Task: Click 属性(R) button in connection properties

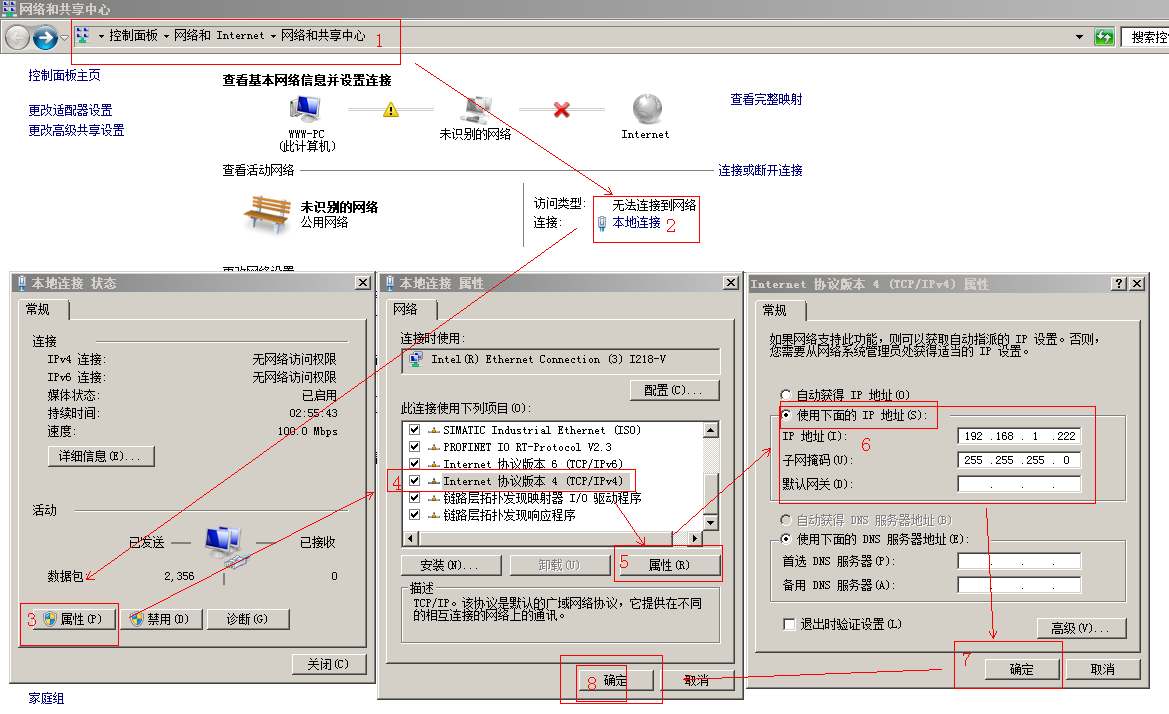Action: [x=669, y=566]
